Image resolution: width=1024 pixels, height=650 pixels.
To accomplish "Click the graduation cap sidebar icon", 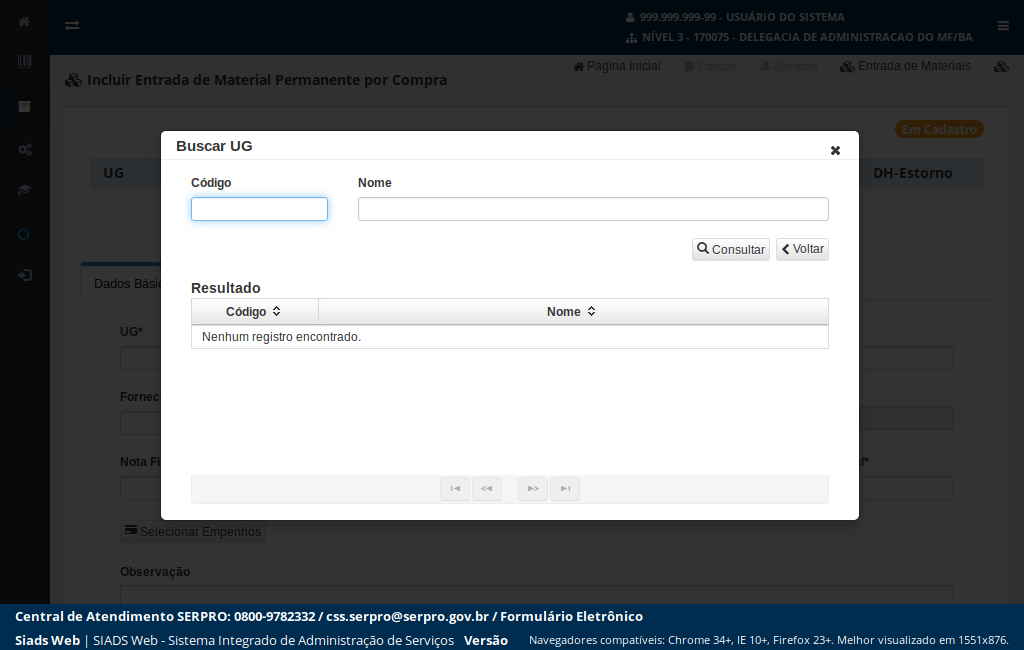I will click(24, 190).
